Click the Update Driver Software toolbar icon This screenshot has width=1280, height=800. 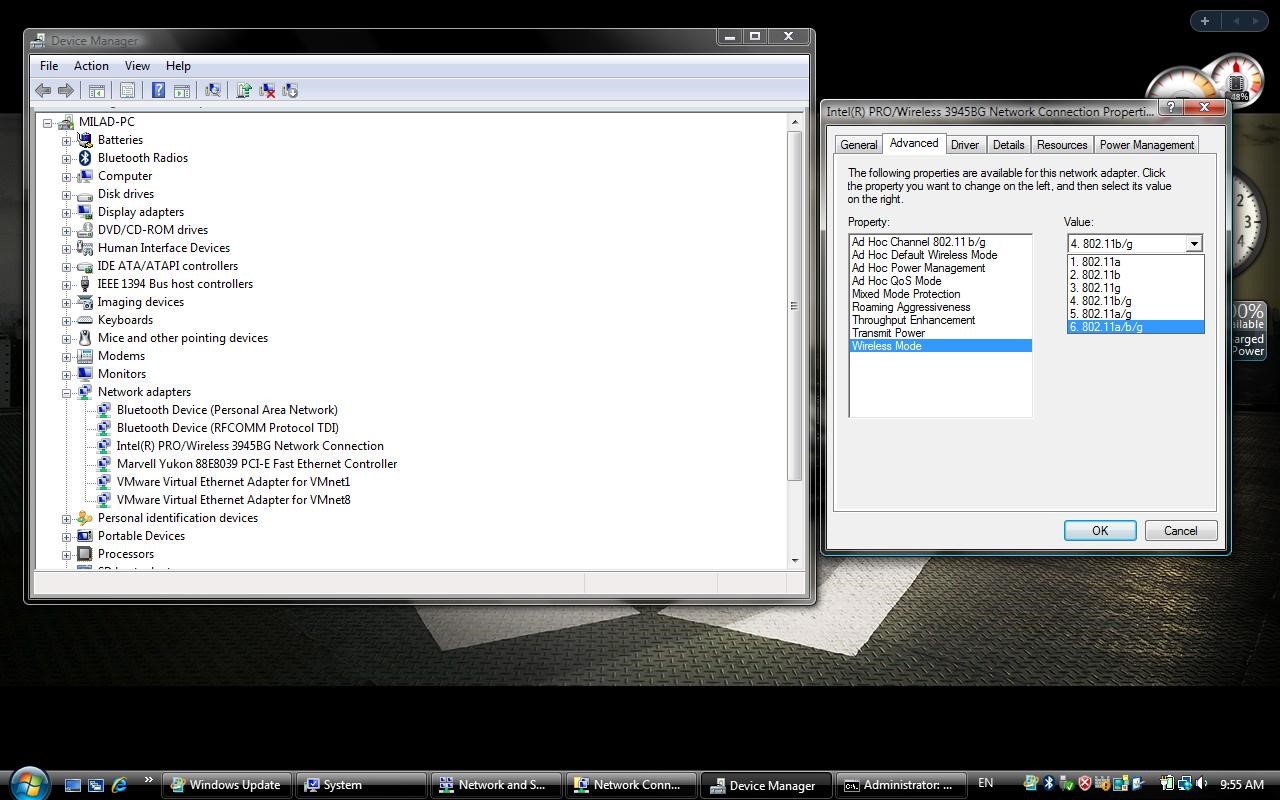[x=243, y=91]
